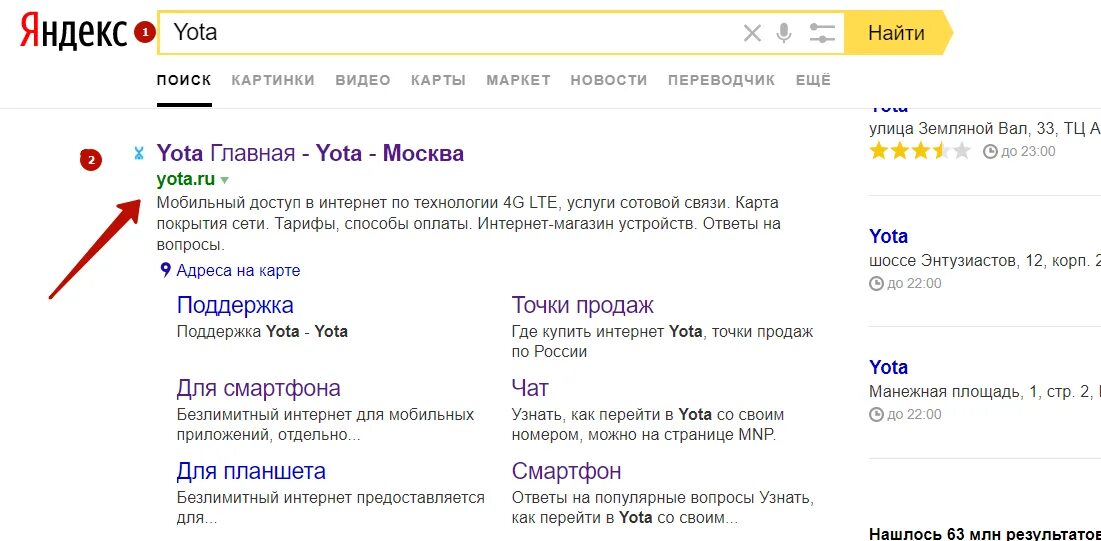Open Yota listing at шоссе Энтузиастов
The image size is (1101, 541).
[888, 236]
